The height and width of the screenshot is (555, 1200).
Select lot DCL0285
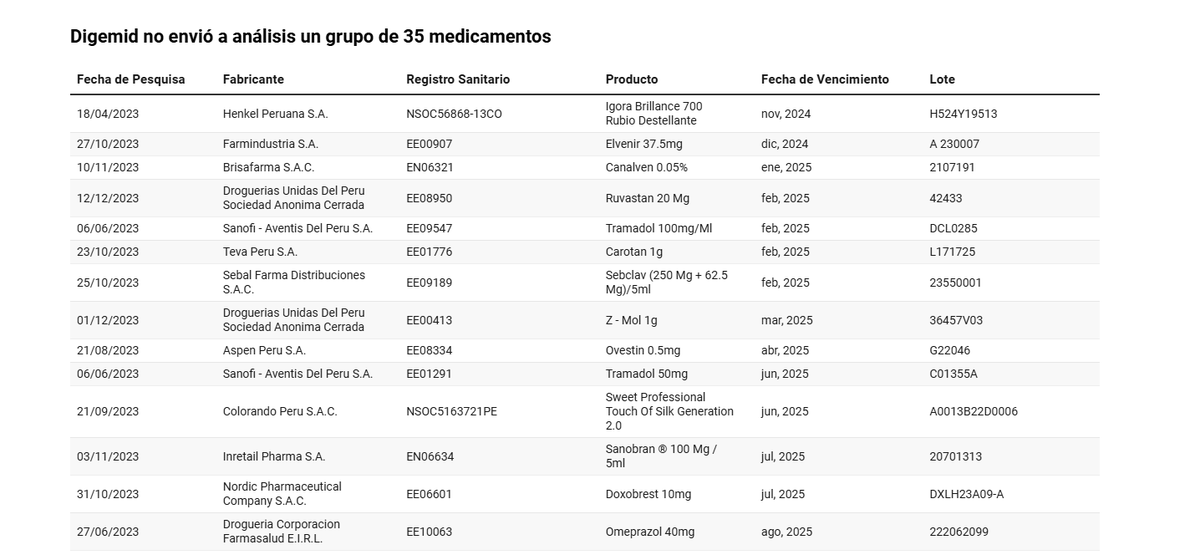(954, 228)
